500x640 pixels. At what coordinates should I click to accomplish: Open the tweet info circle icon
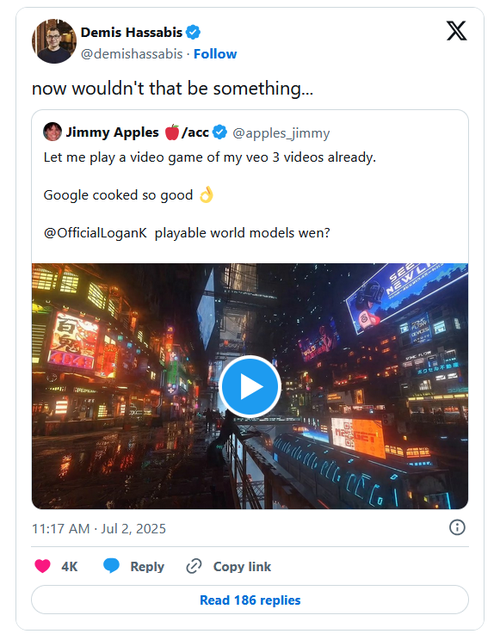[457, 527]
